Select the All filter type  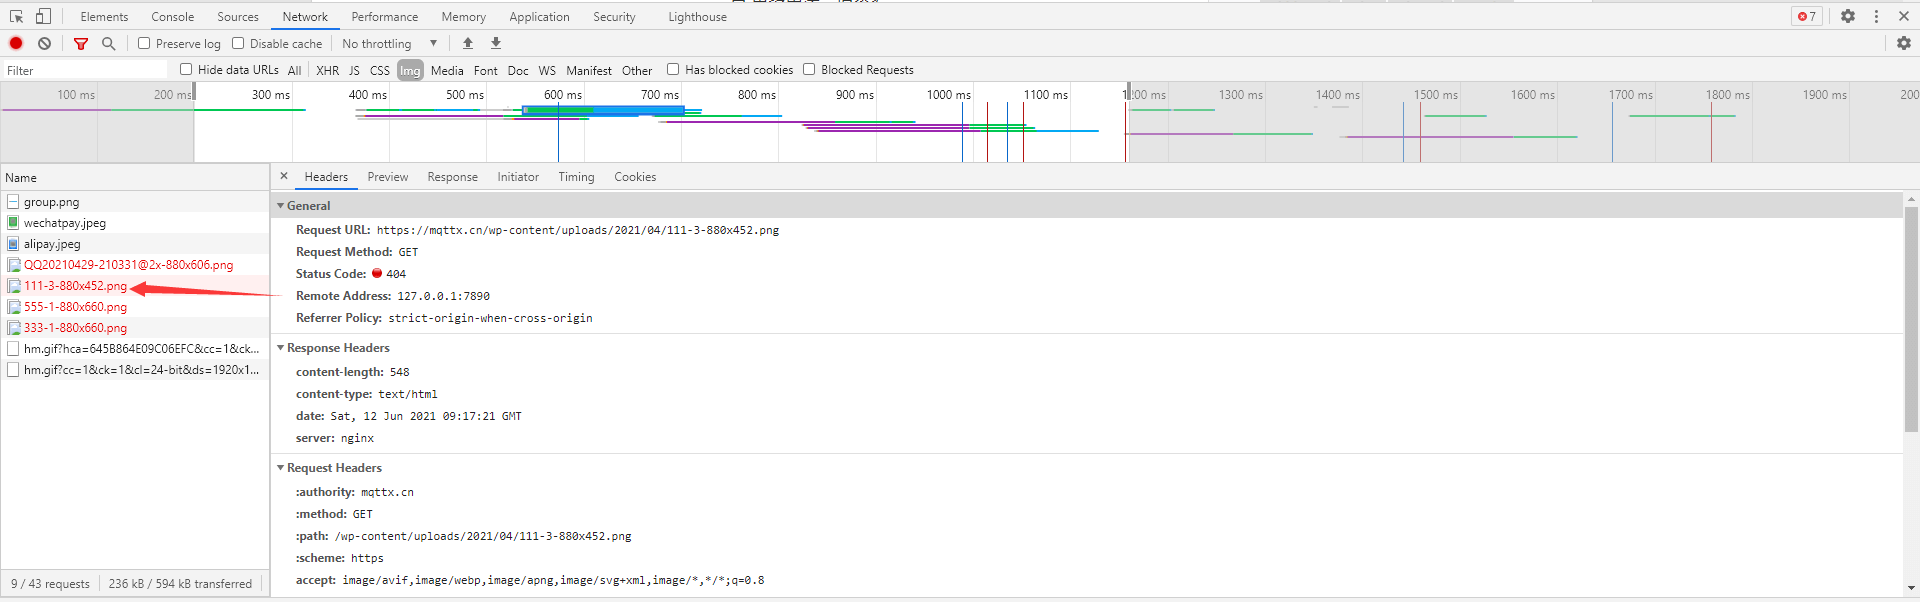tap(294, 70)
